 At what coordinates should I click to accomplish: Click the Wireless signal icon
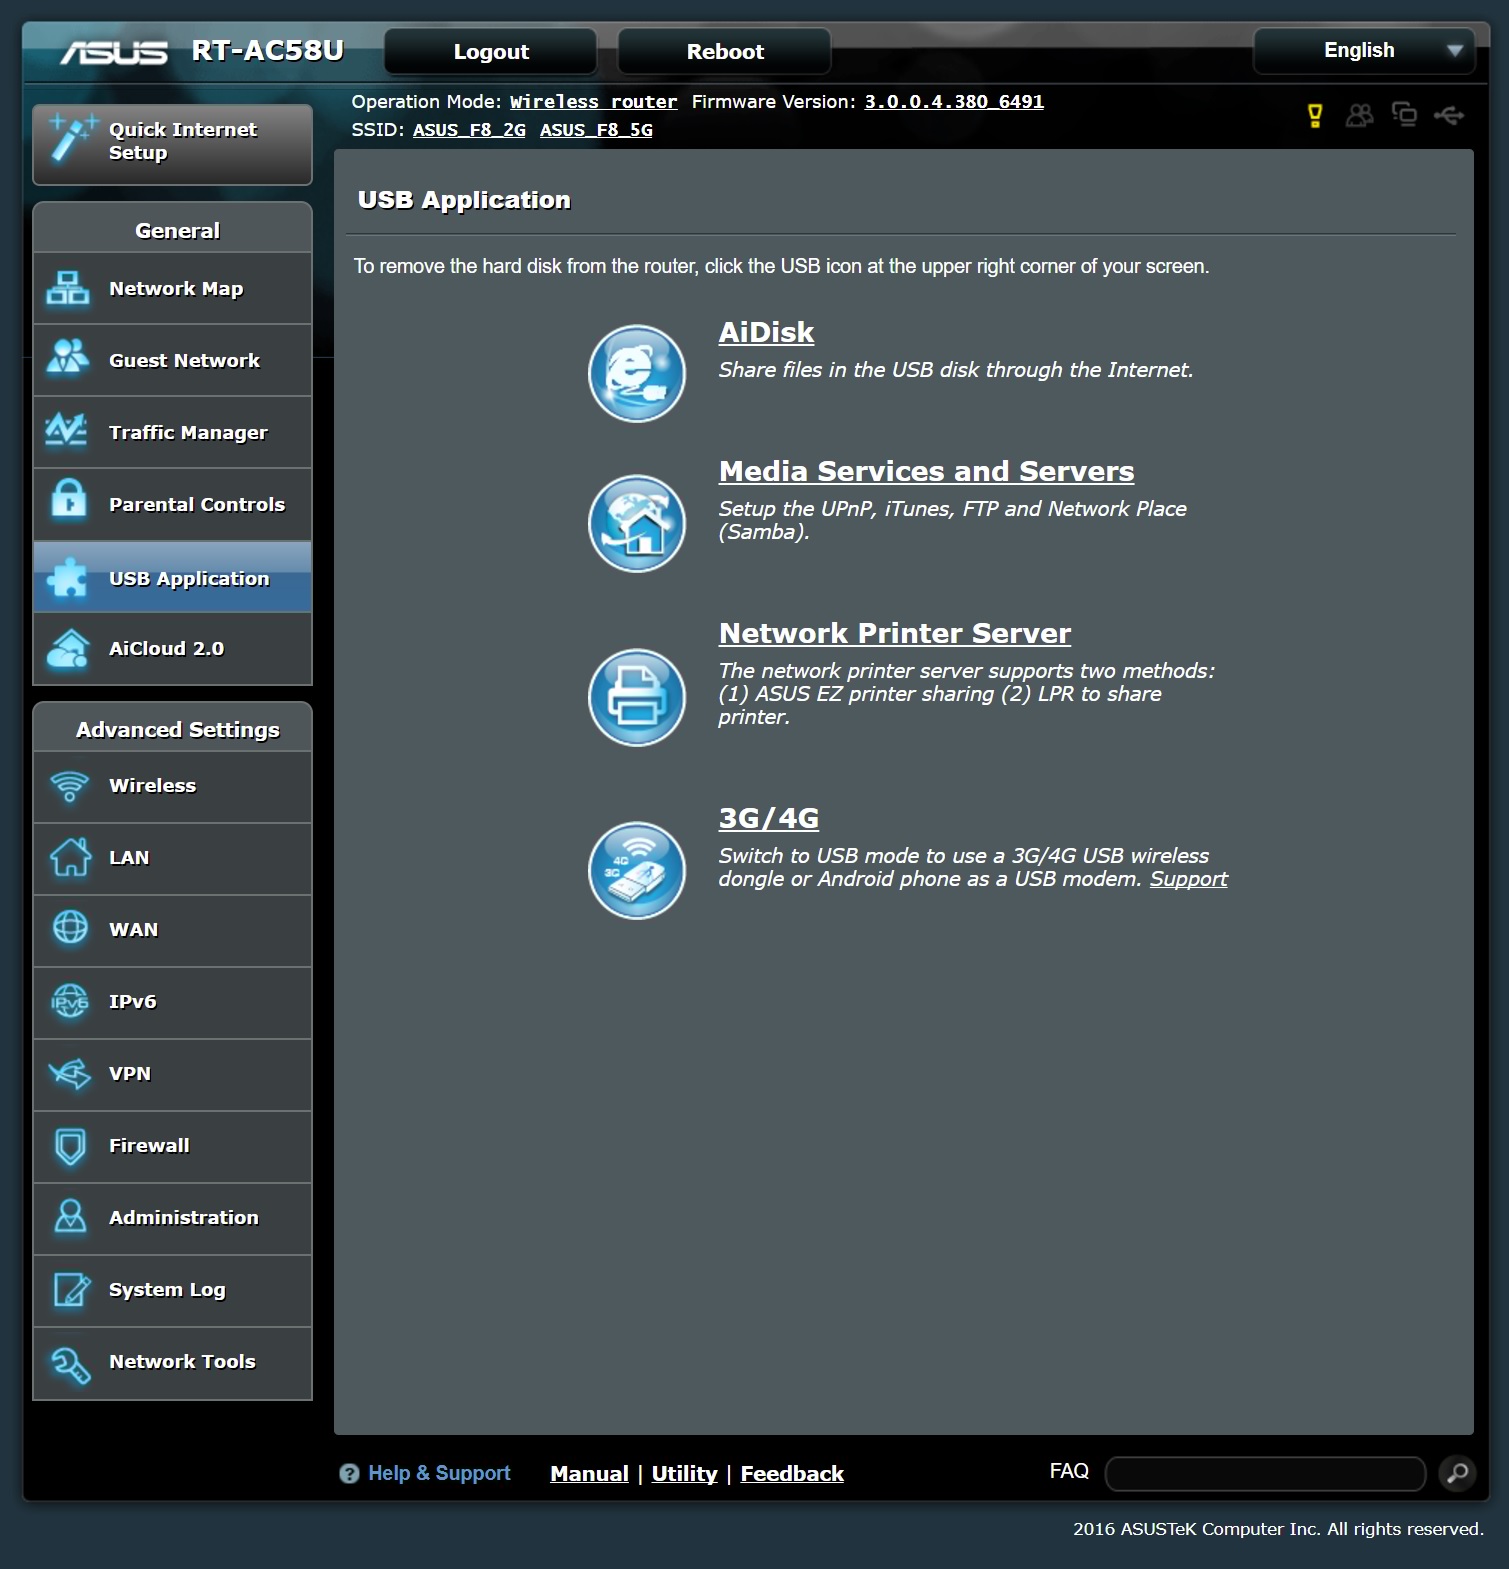tap(69, 786)
